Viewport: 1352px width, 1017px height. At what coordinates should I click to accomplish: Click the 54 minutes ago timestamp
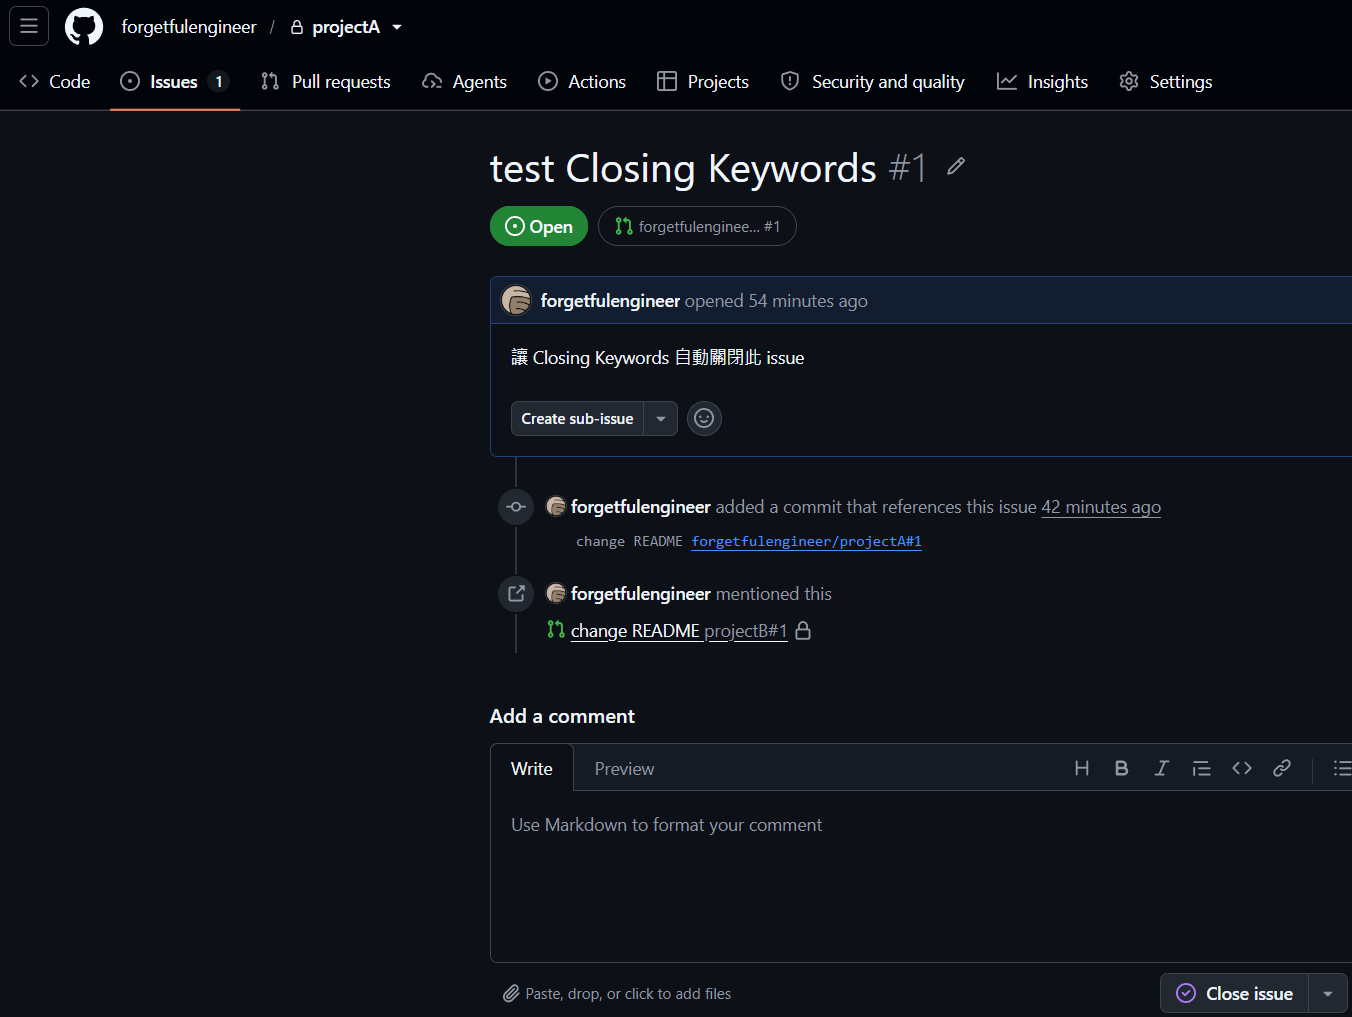point(808,301)
